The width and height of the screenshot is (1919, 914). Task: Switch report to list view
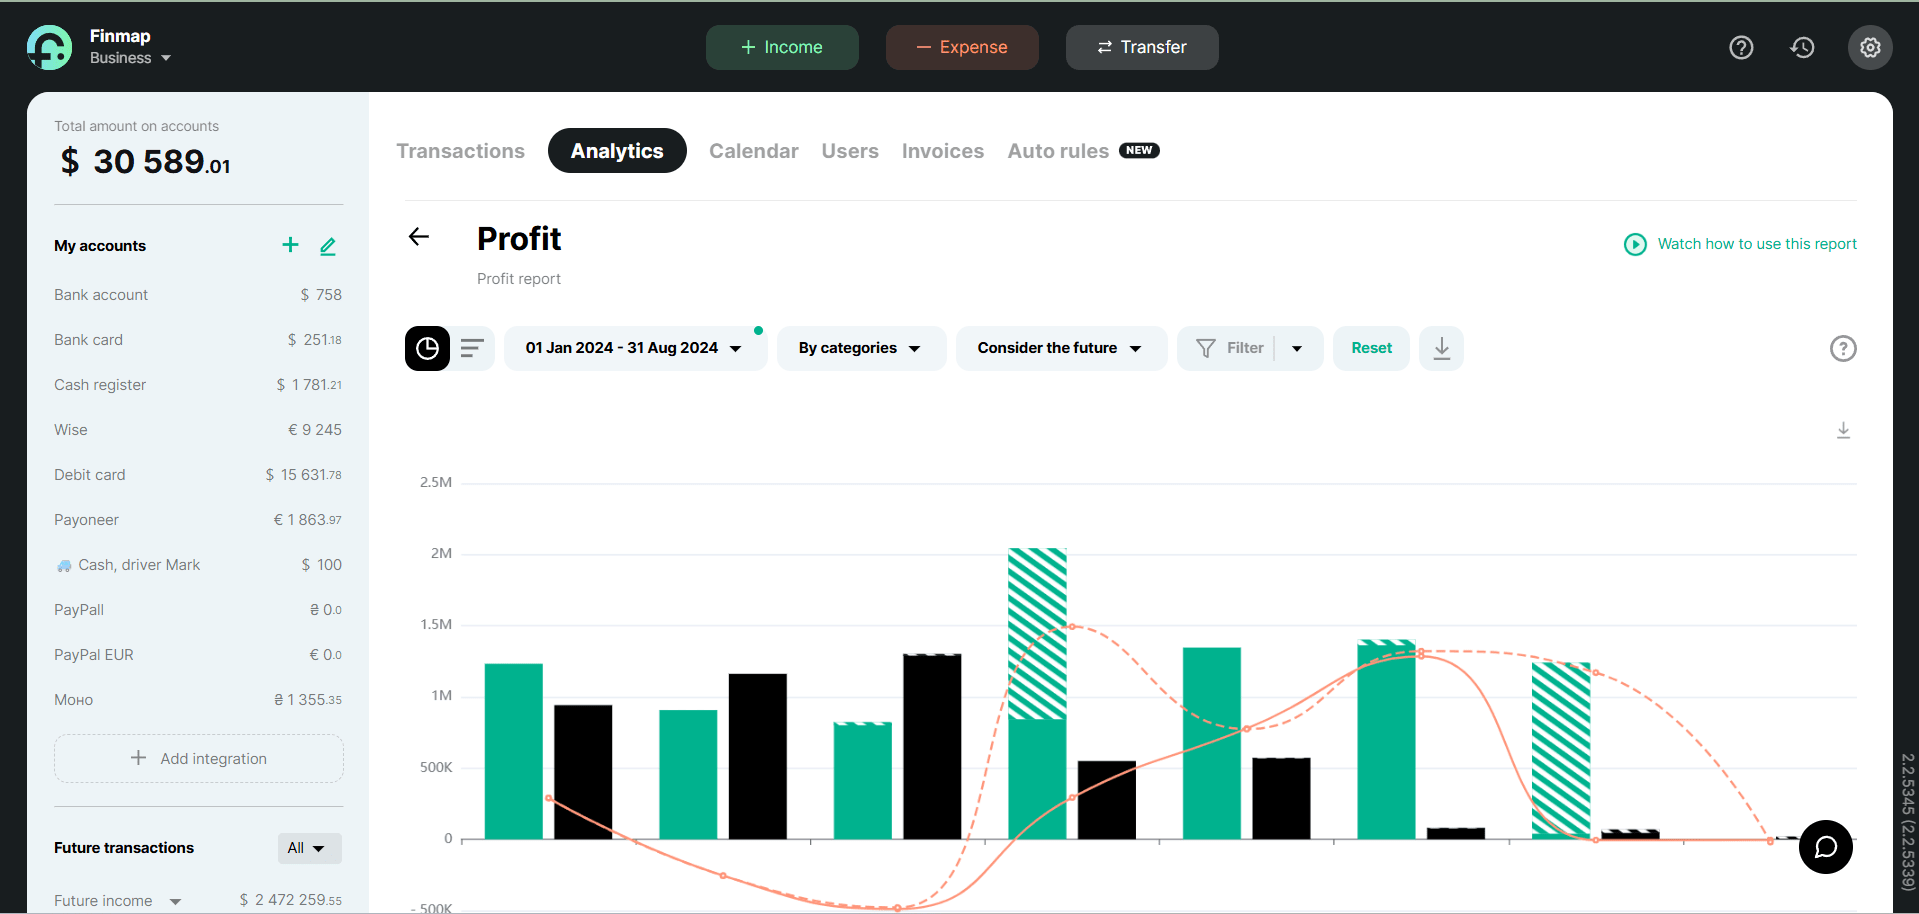472,348
